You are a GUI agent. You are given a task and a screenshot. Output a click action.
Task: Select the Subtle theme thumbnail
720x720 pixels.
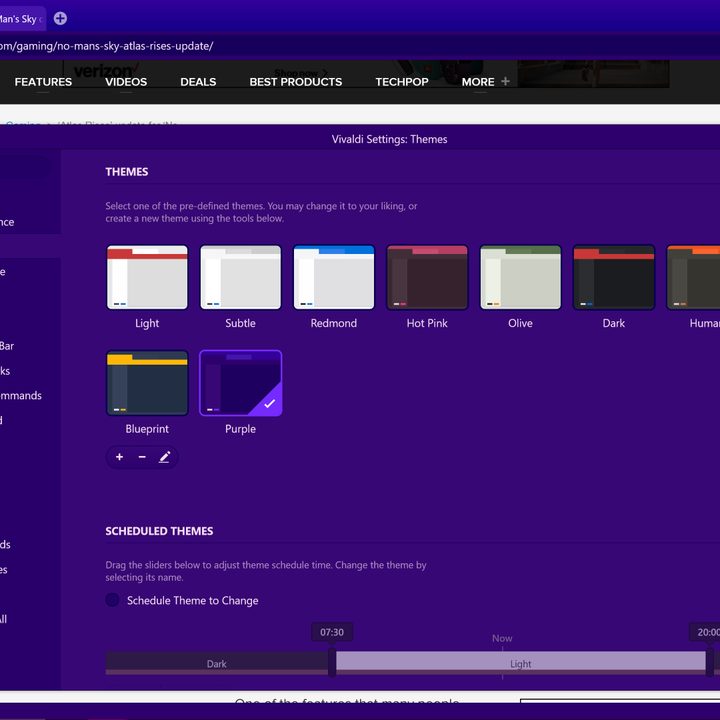coord(241,277)
